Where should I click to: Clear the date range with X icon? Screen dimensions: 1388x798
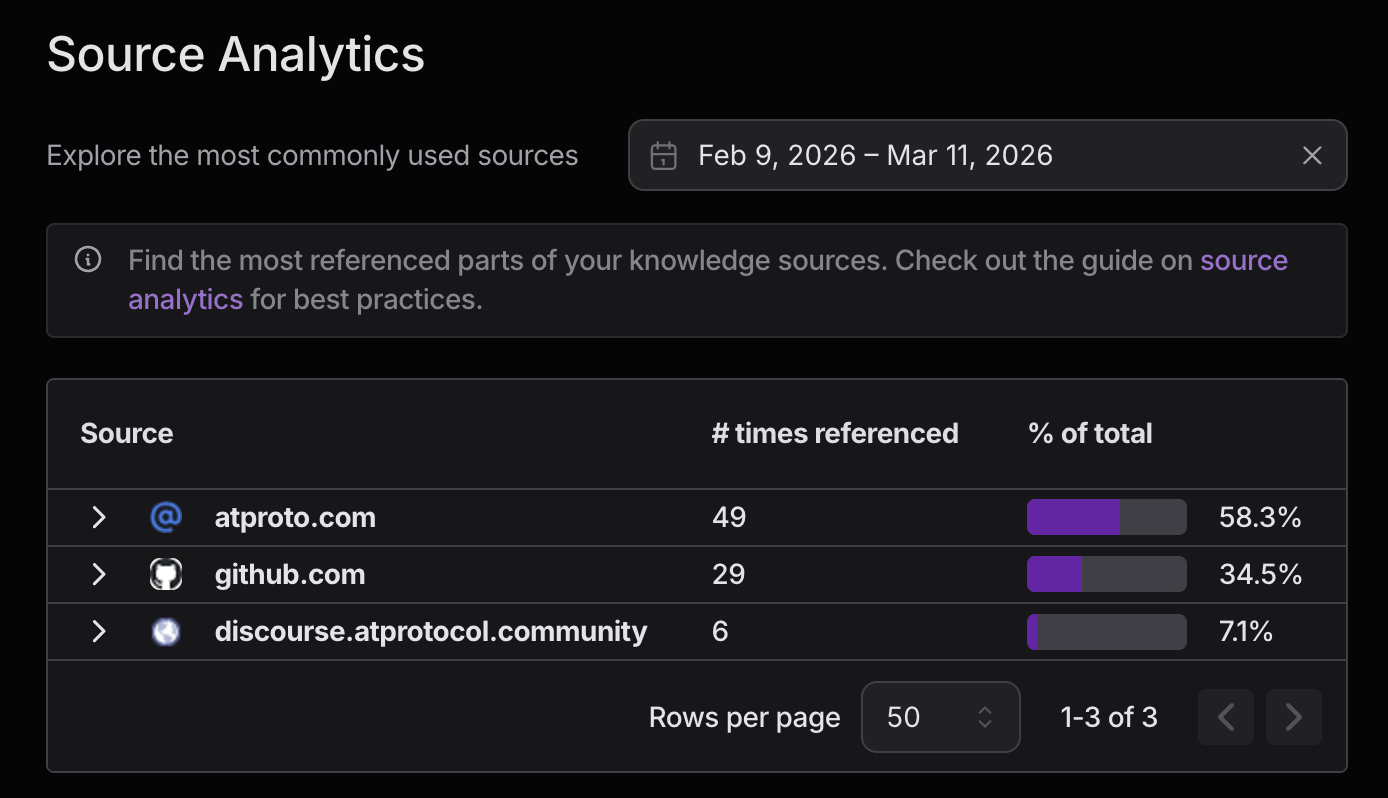coord(1312,156)
